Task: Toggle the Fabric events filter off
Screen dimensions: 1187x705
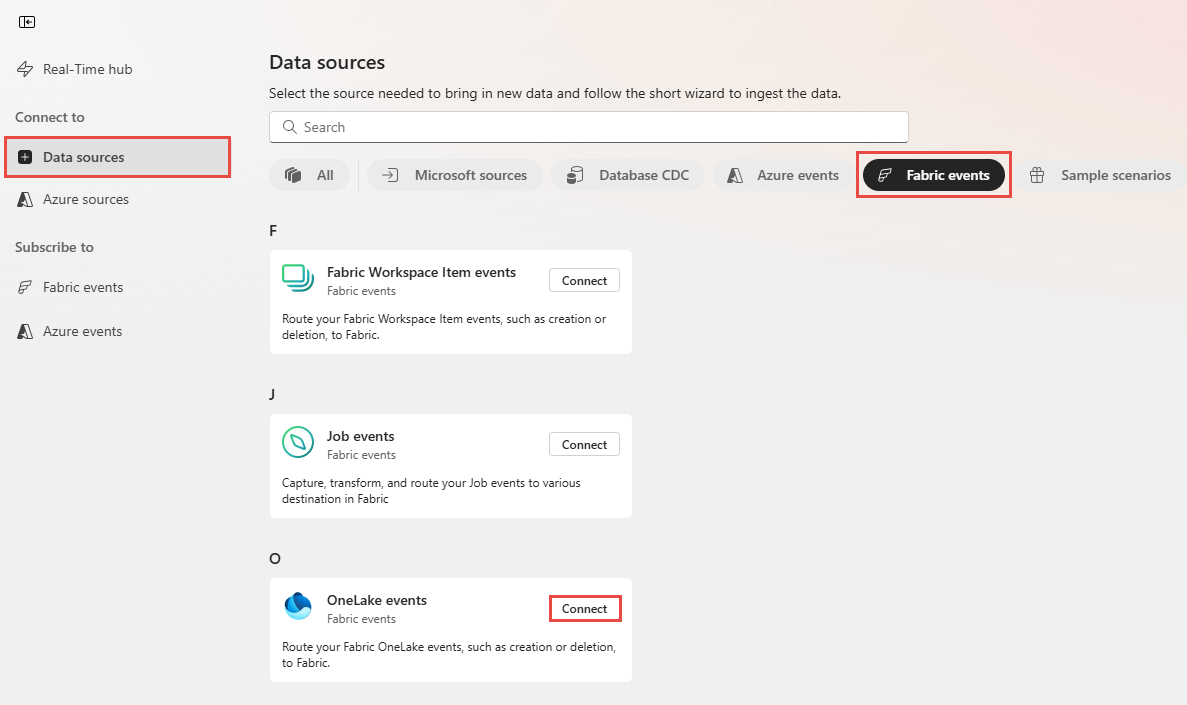Action: click(933, 175)
